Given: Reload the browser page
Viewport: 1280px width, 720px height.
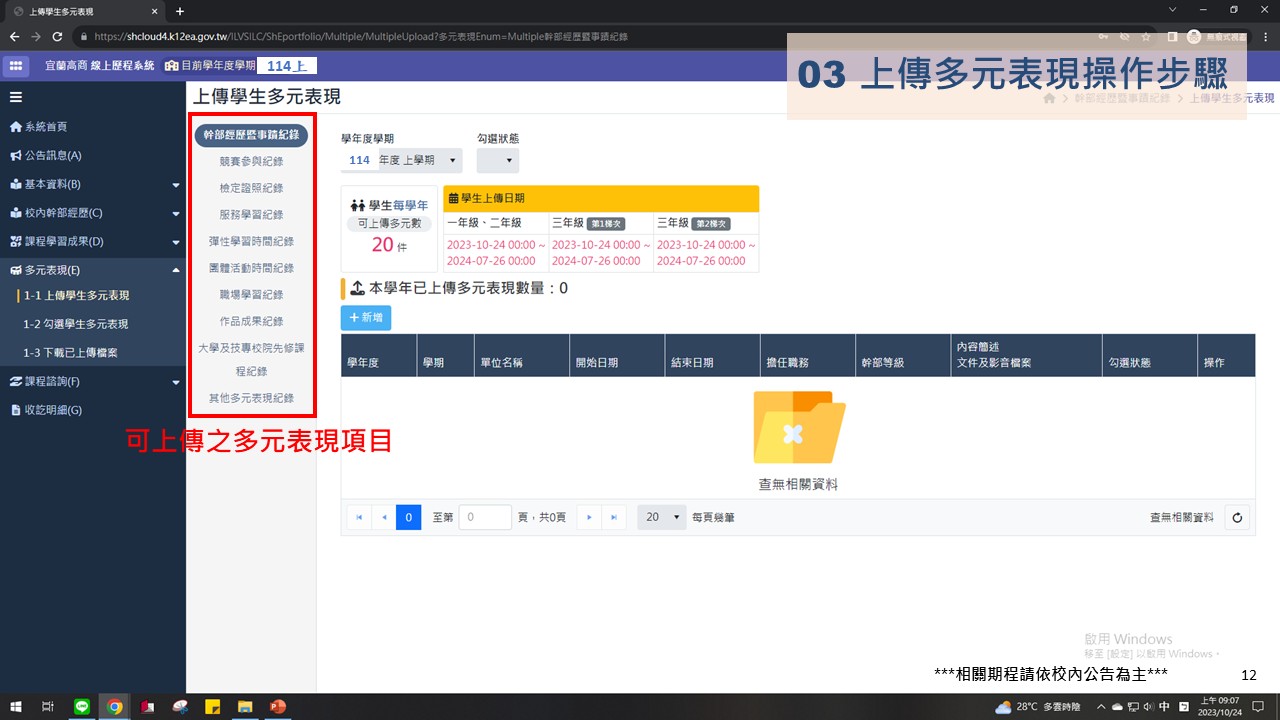Looking at the screenshot, I should coord(57,36).
